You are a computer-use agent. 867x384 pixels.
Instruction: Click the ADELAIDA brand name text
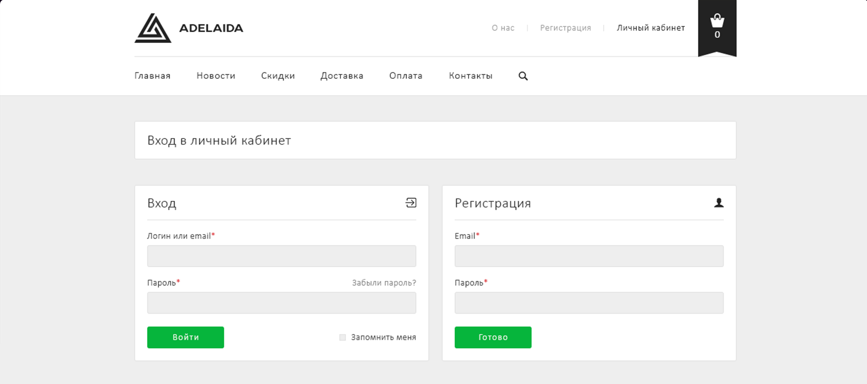(211, 28)
